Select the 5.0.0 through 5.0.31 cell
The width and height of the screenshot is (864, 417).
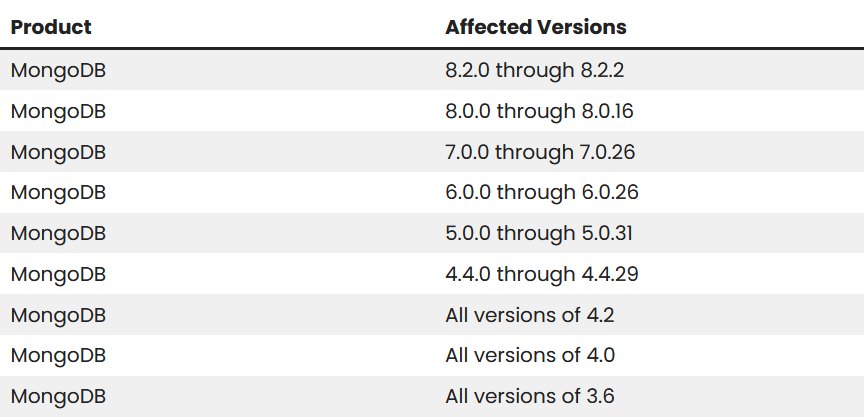539,233
